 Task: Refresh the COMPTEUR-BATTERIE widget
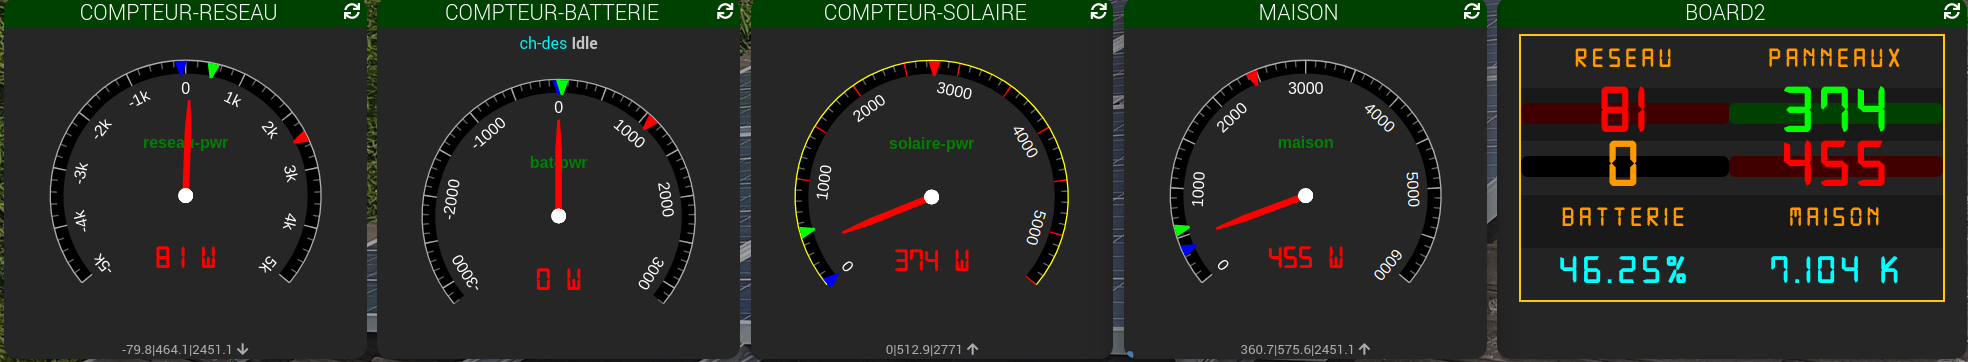725,11
